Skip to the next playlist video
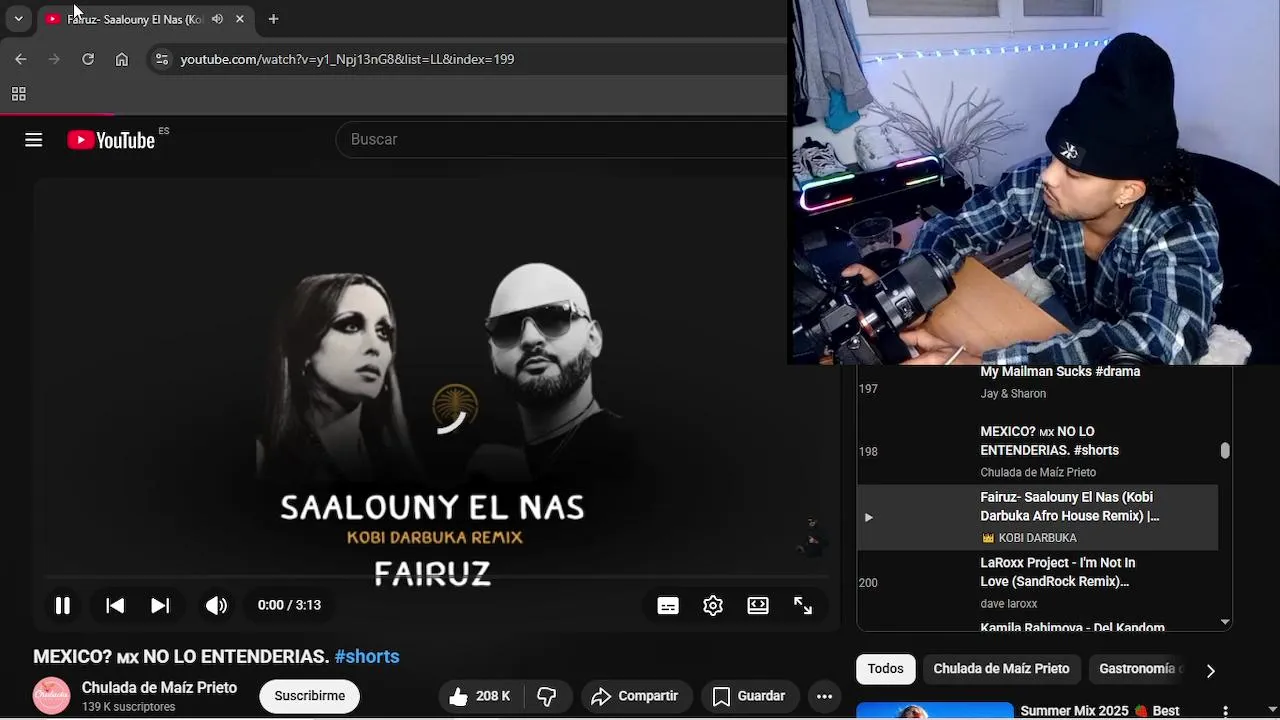1280x720 pixels. [x=160, y=605]
